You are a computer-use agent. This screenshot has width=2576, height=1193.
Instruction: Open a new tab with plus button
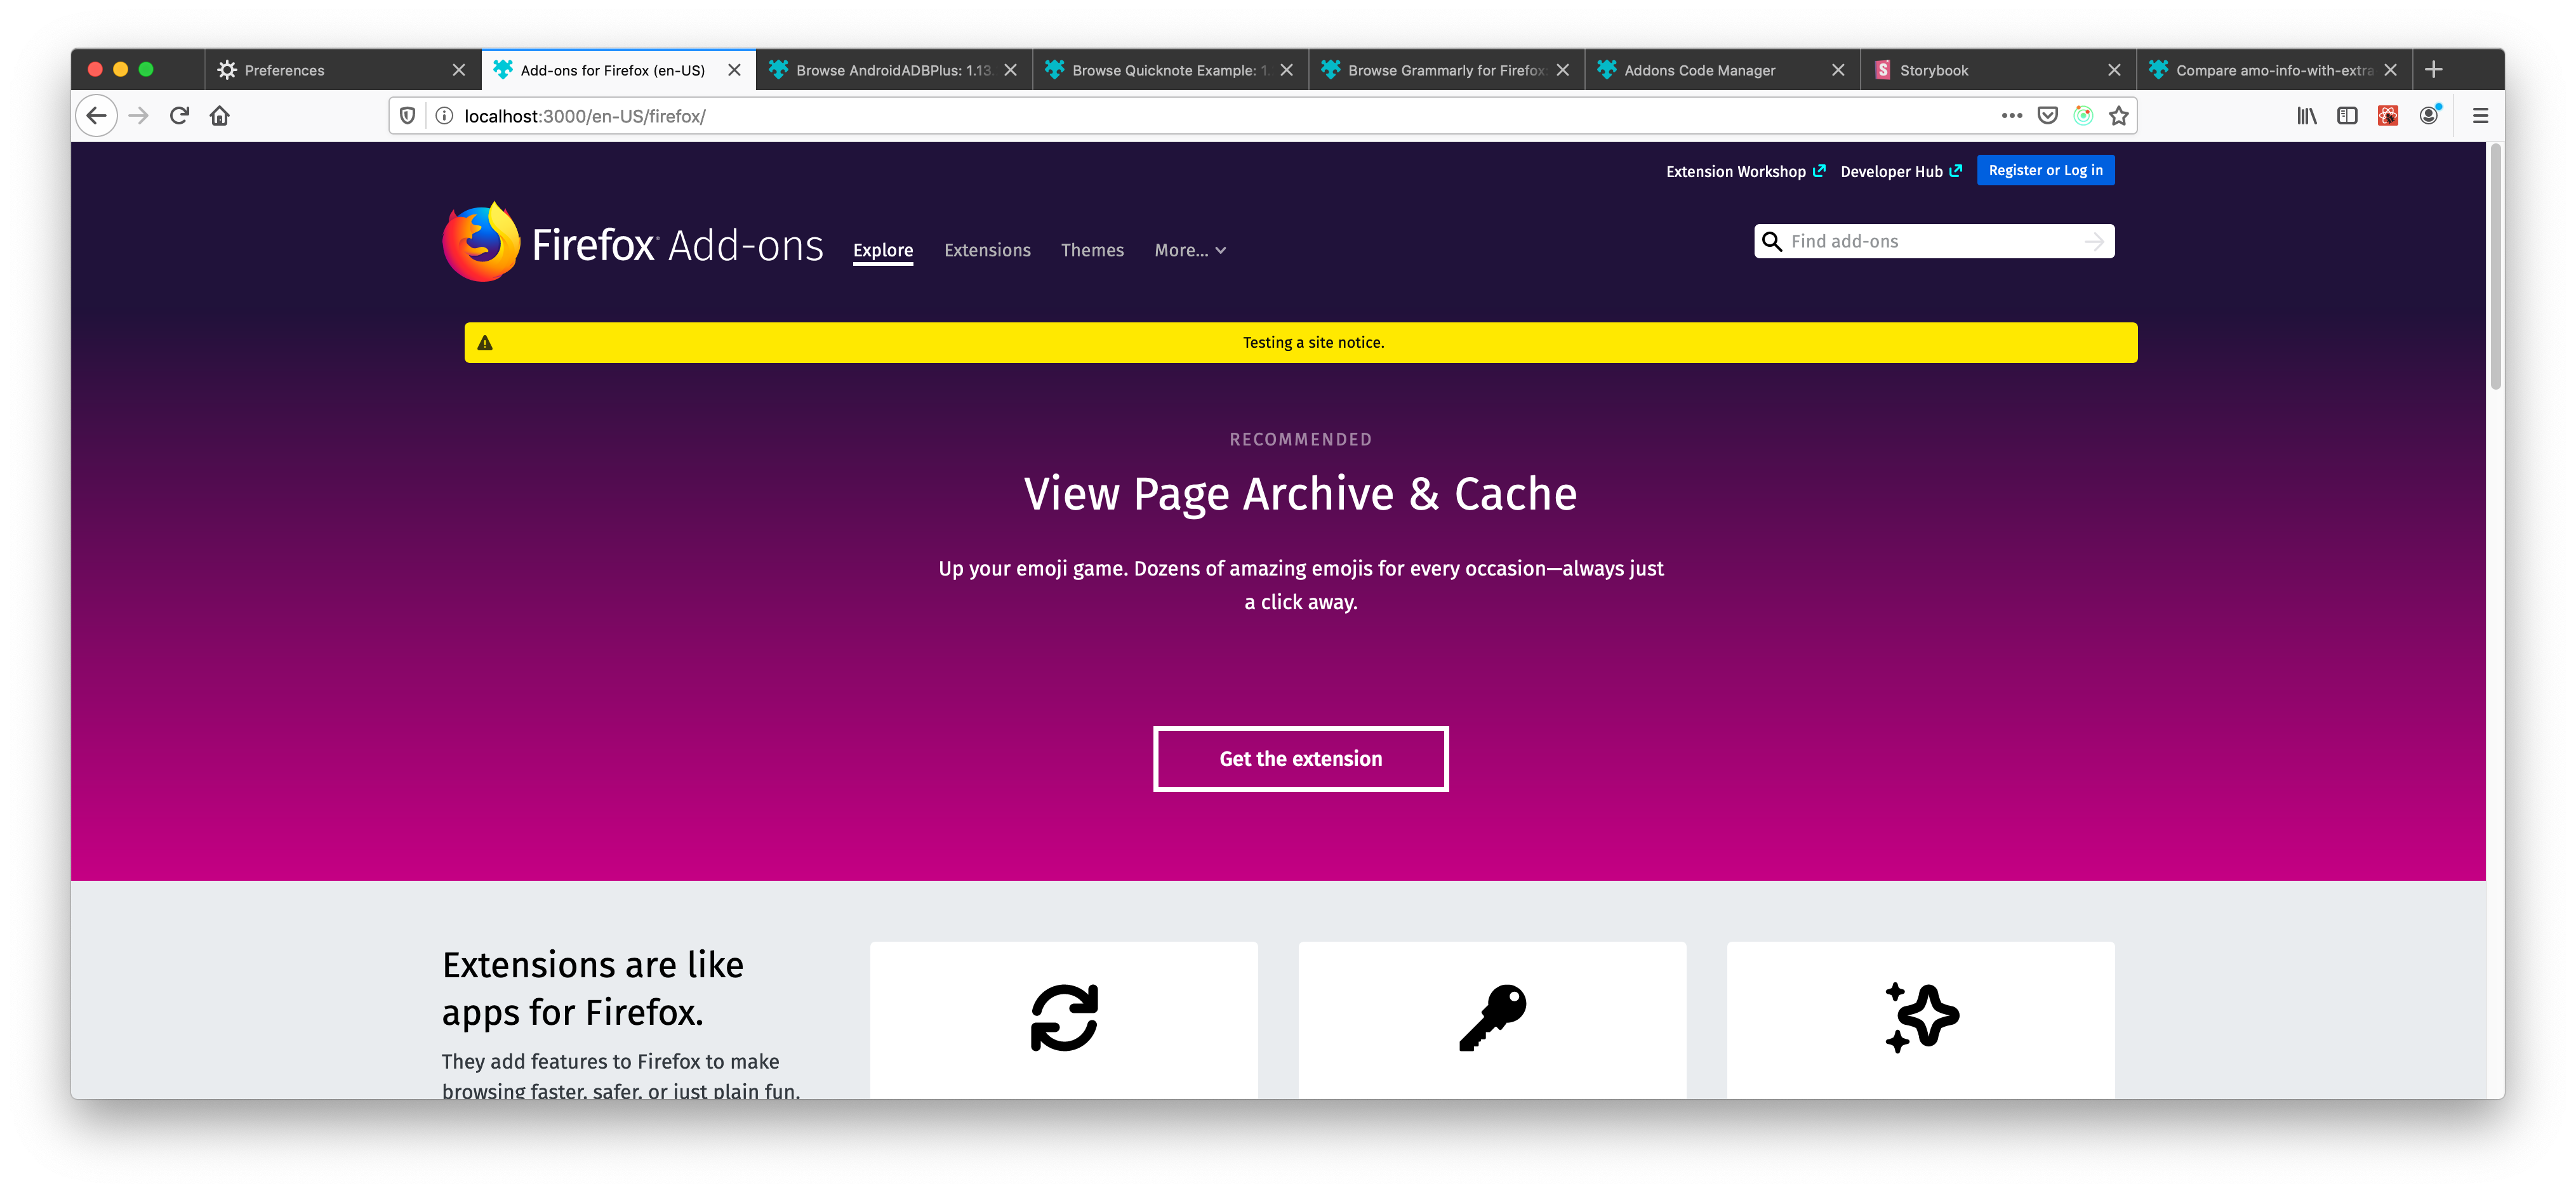2433,69
